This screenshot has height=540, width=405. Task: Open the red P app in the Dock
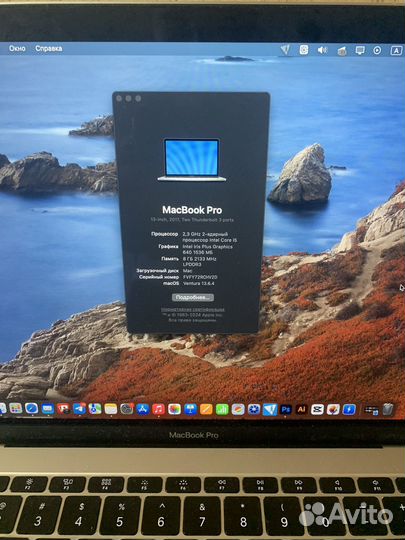point(63,409)
